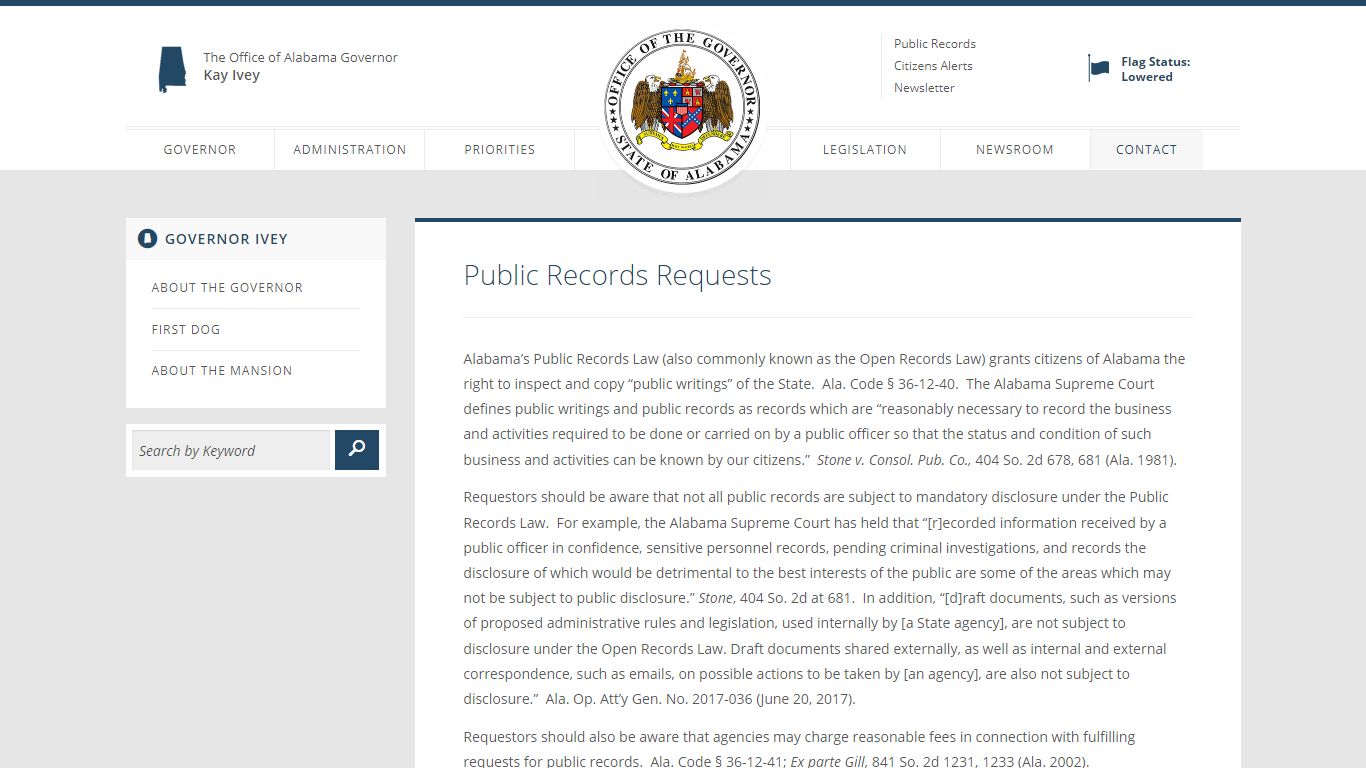The width and height of the screenshot is (1366, 768).
Task: Open the Newsroom menu
Action: (x=1015, y=150)
